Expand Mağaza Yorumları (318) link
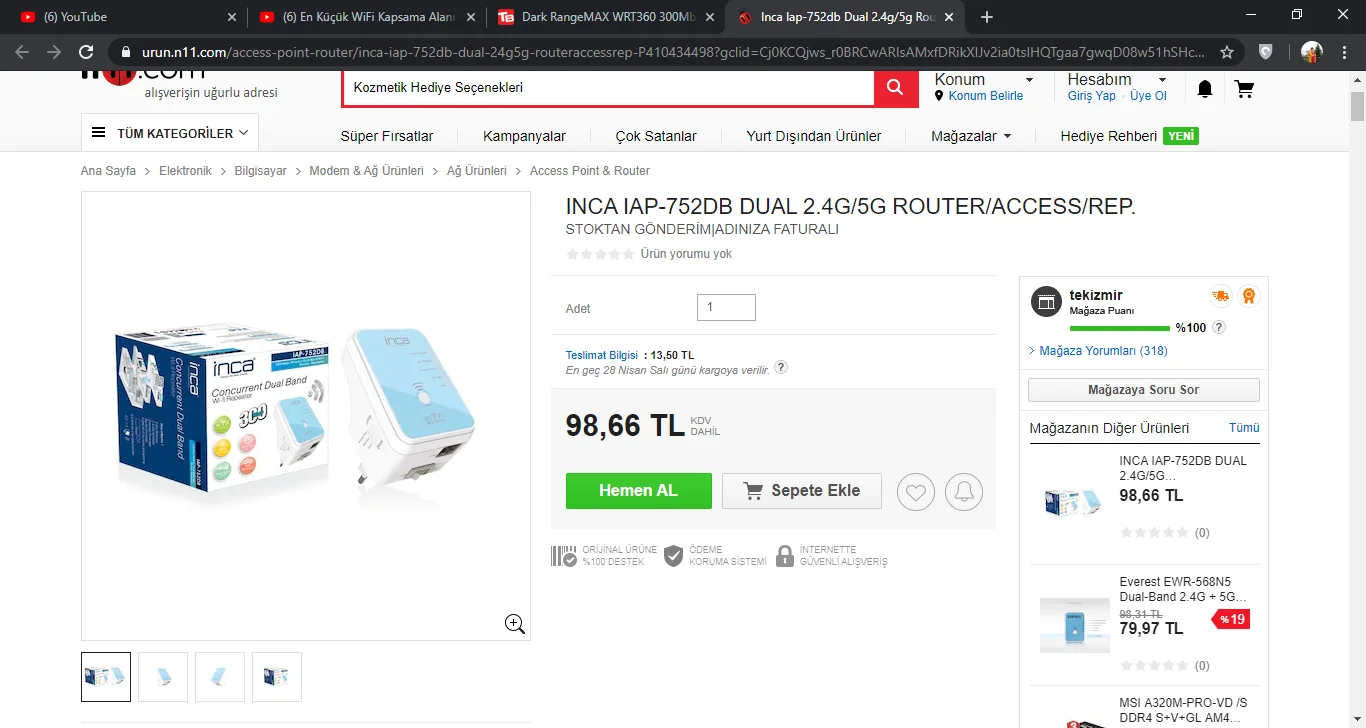This screenshot has width=1366, height=728. coord(1103,351)
